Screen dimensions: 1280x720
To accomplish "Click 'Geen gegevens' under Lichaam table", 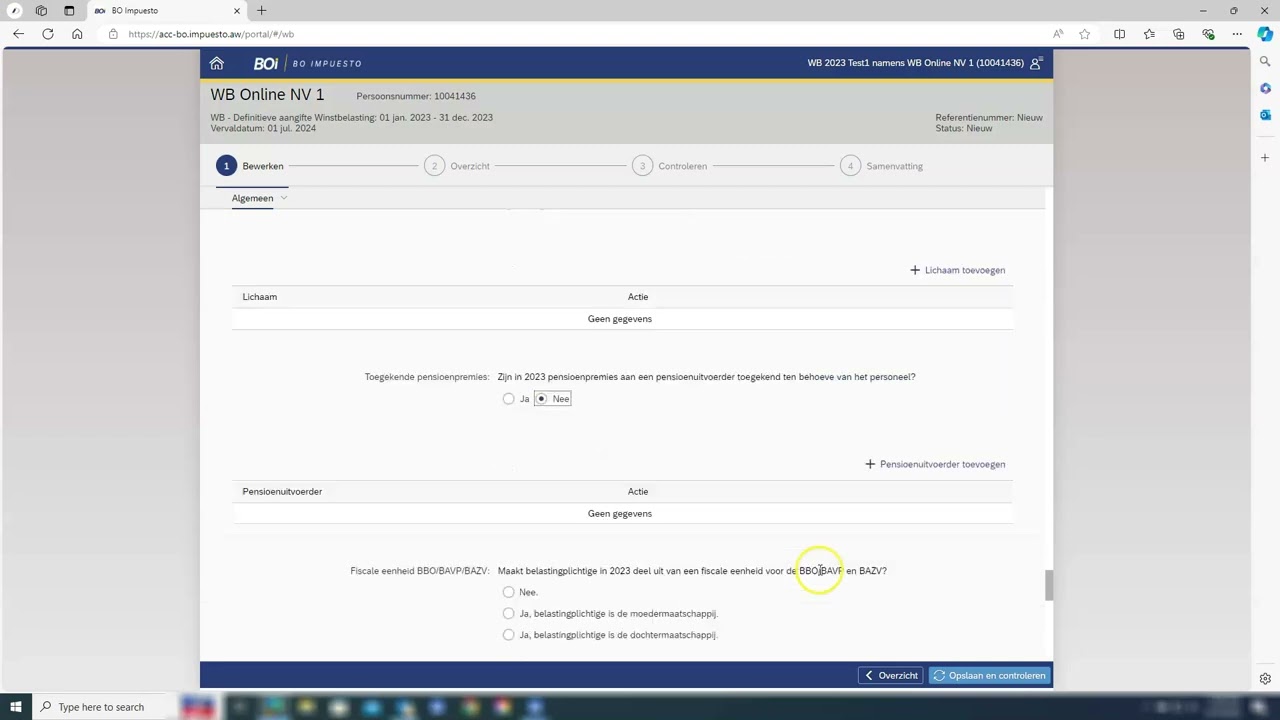I will click(620, 319).
